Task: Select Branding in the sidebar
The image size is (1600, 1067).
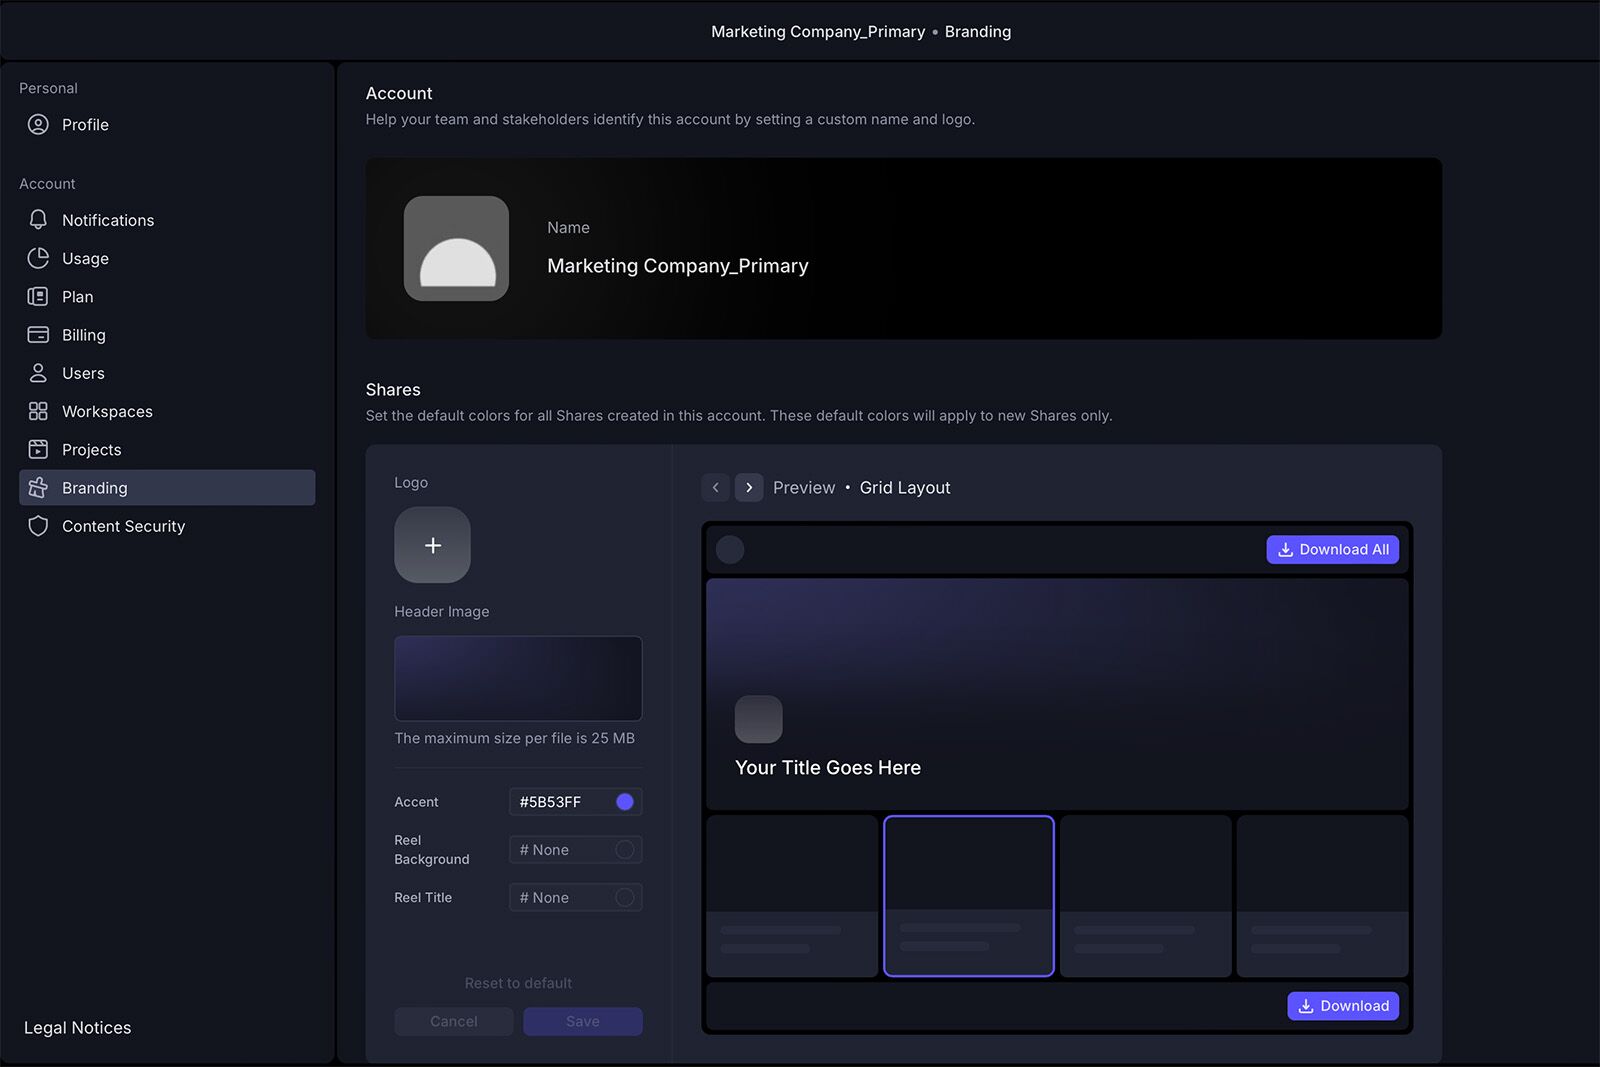Action: 95,487
